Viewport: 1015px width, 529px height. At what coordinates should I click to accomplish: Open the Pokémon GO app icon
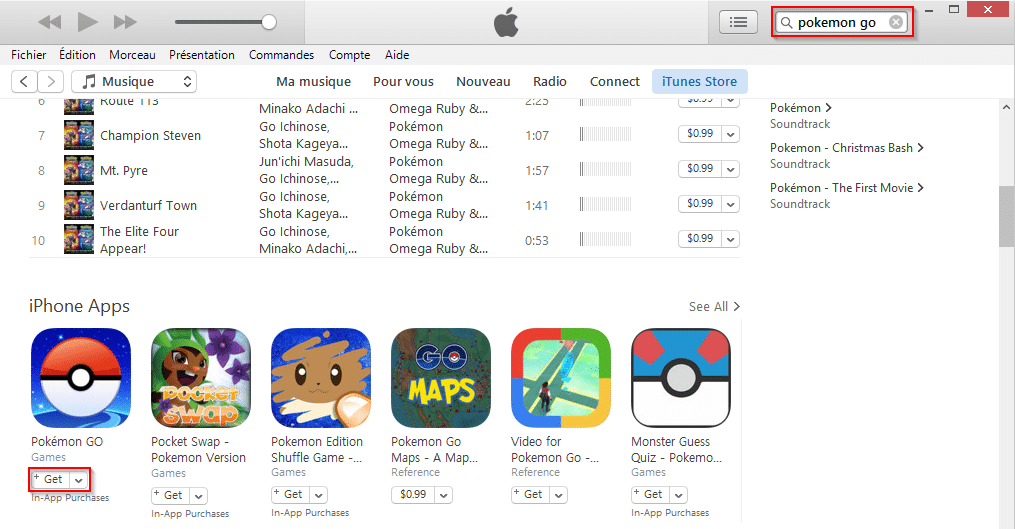pyautogui.click(x=81, y=377)
